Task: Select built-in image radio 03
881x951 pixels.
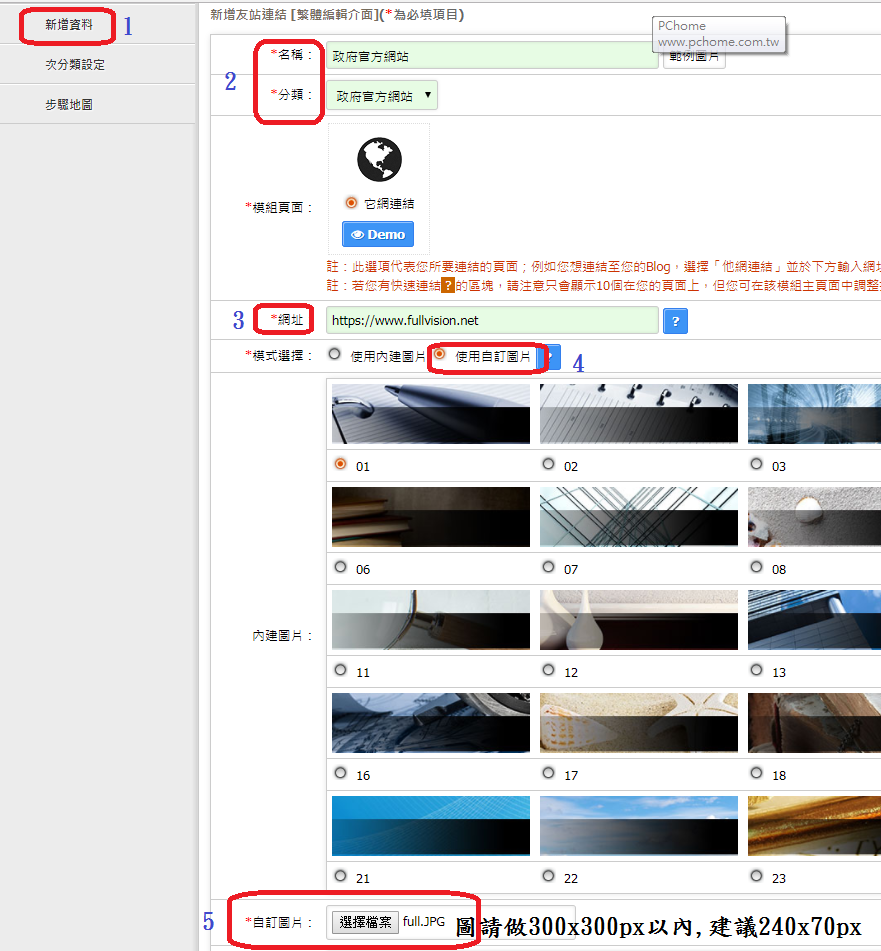Action: (756, 464)
